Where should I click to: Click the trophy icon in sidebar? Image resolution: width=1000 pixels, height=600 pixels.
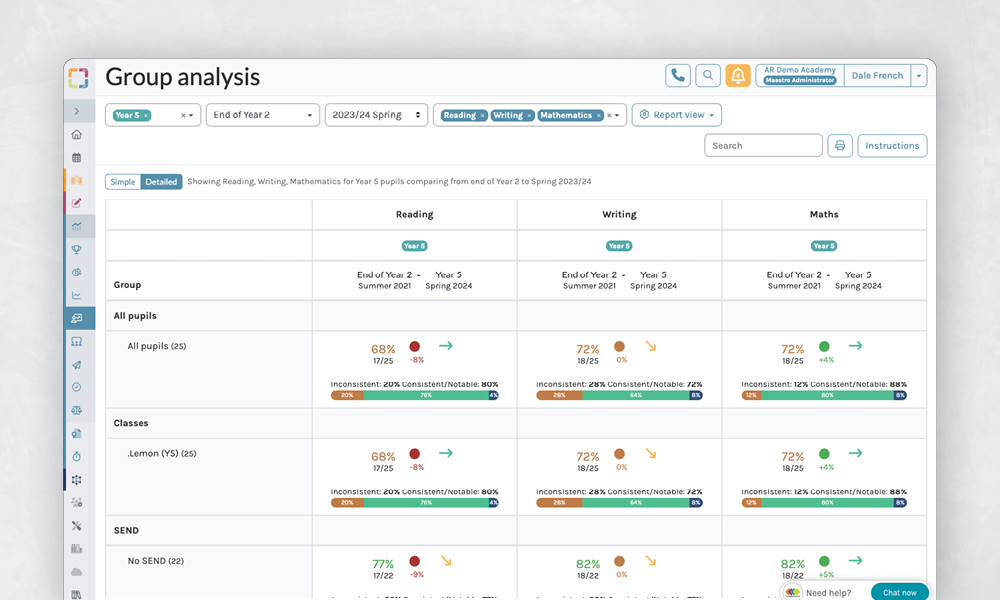coord(77,249)
